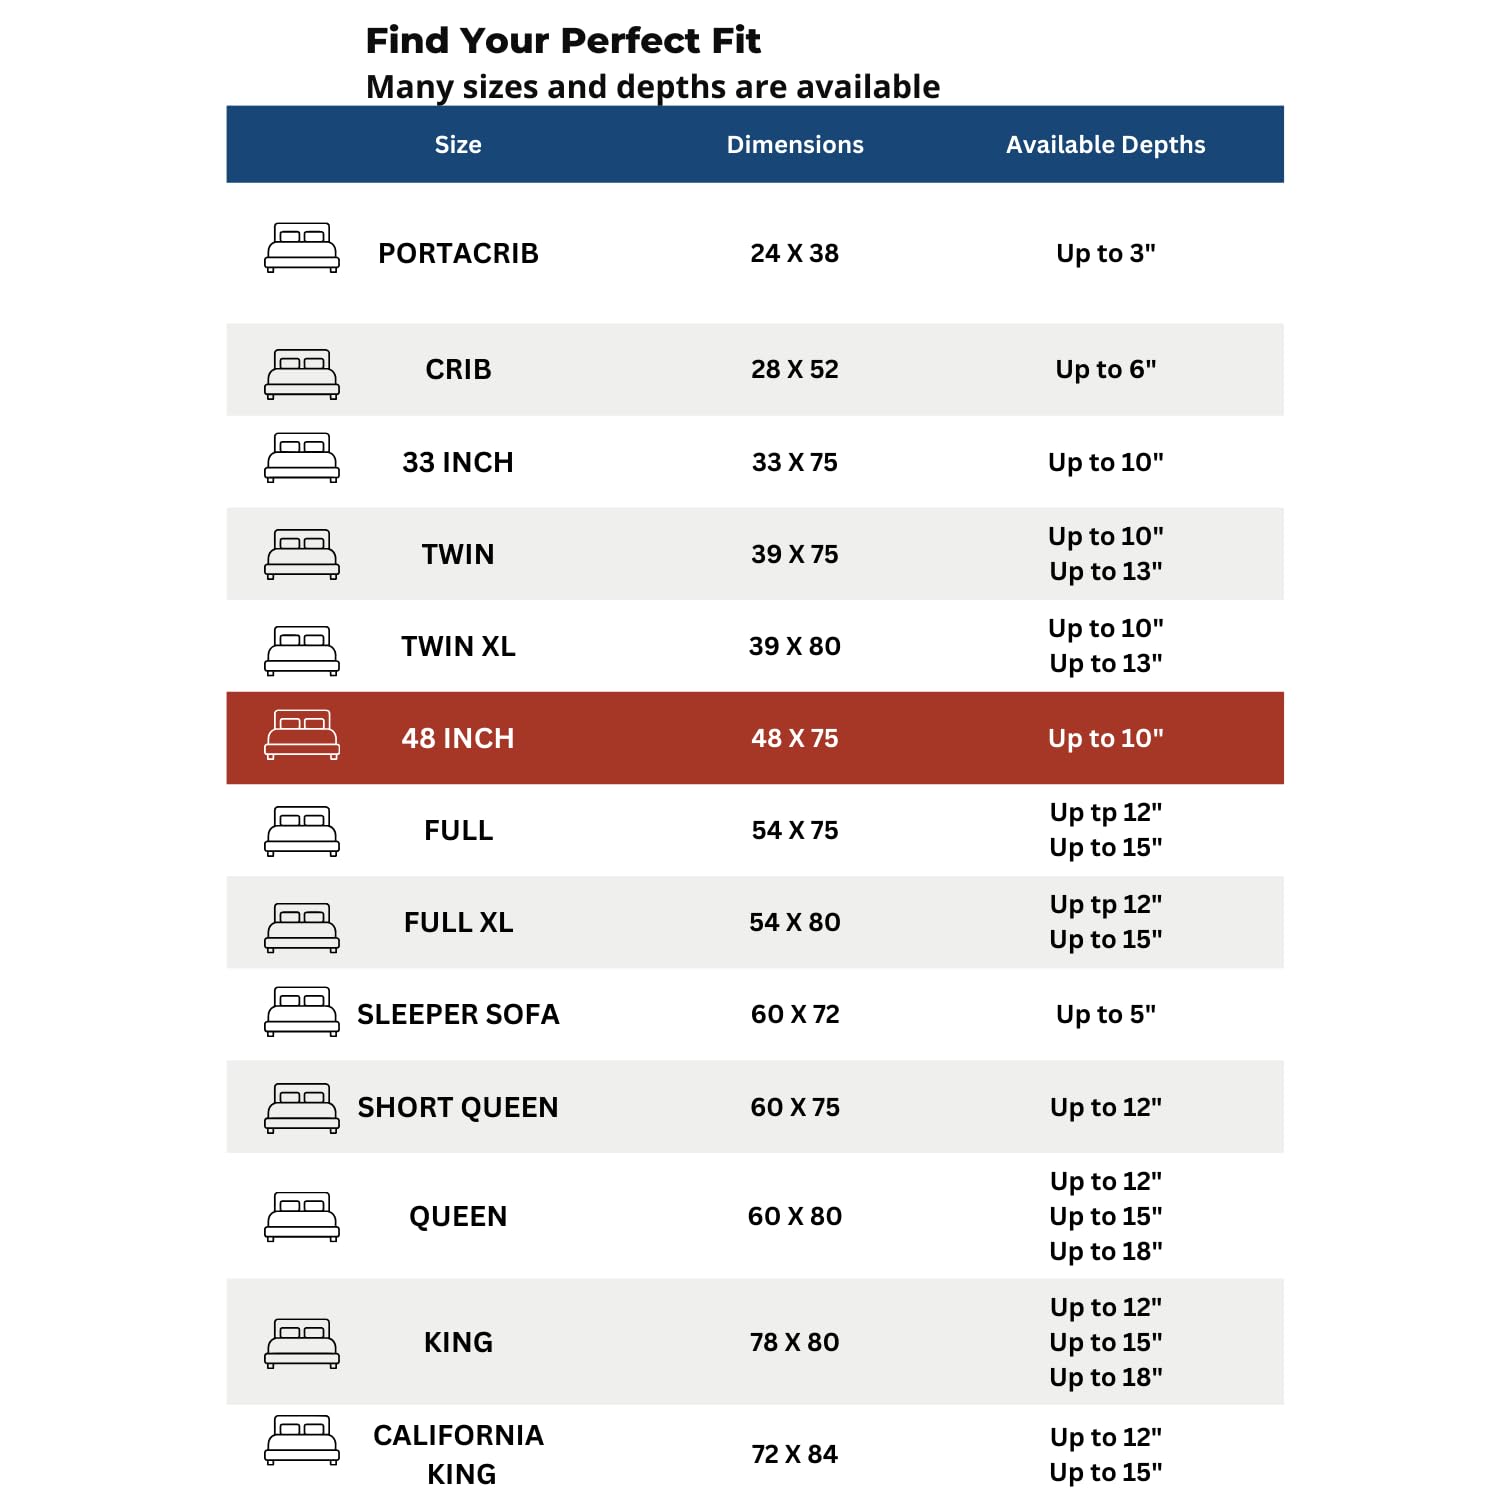Click the QUEEN size label
1500x1500 pixels.
[458, 1216]
